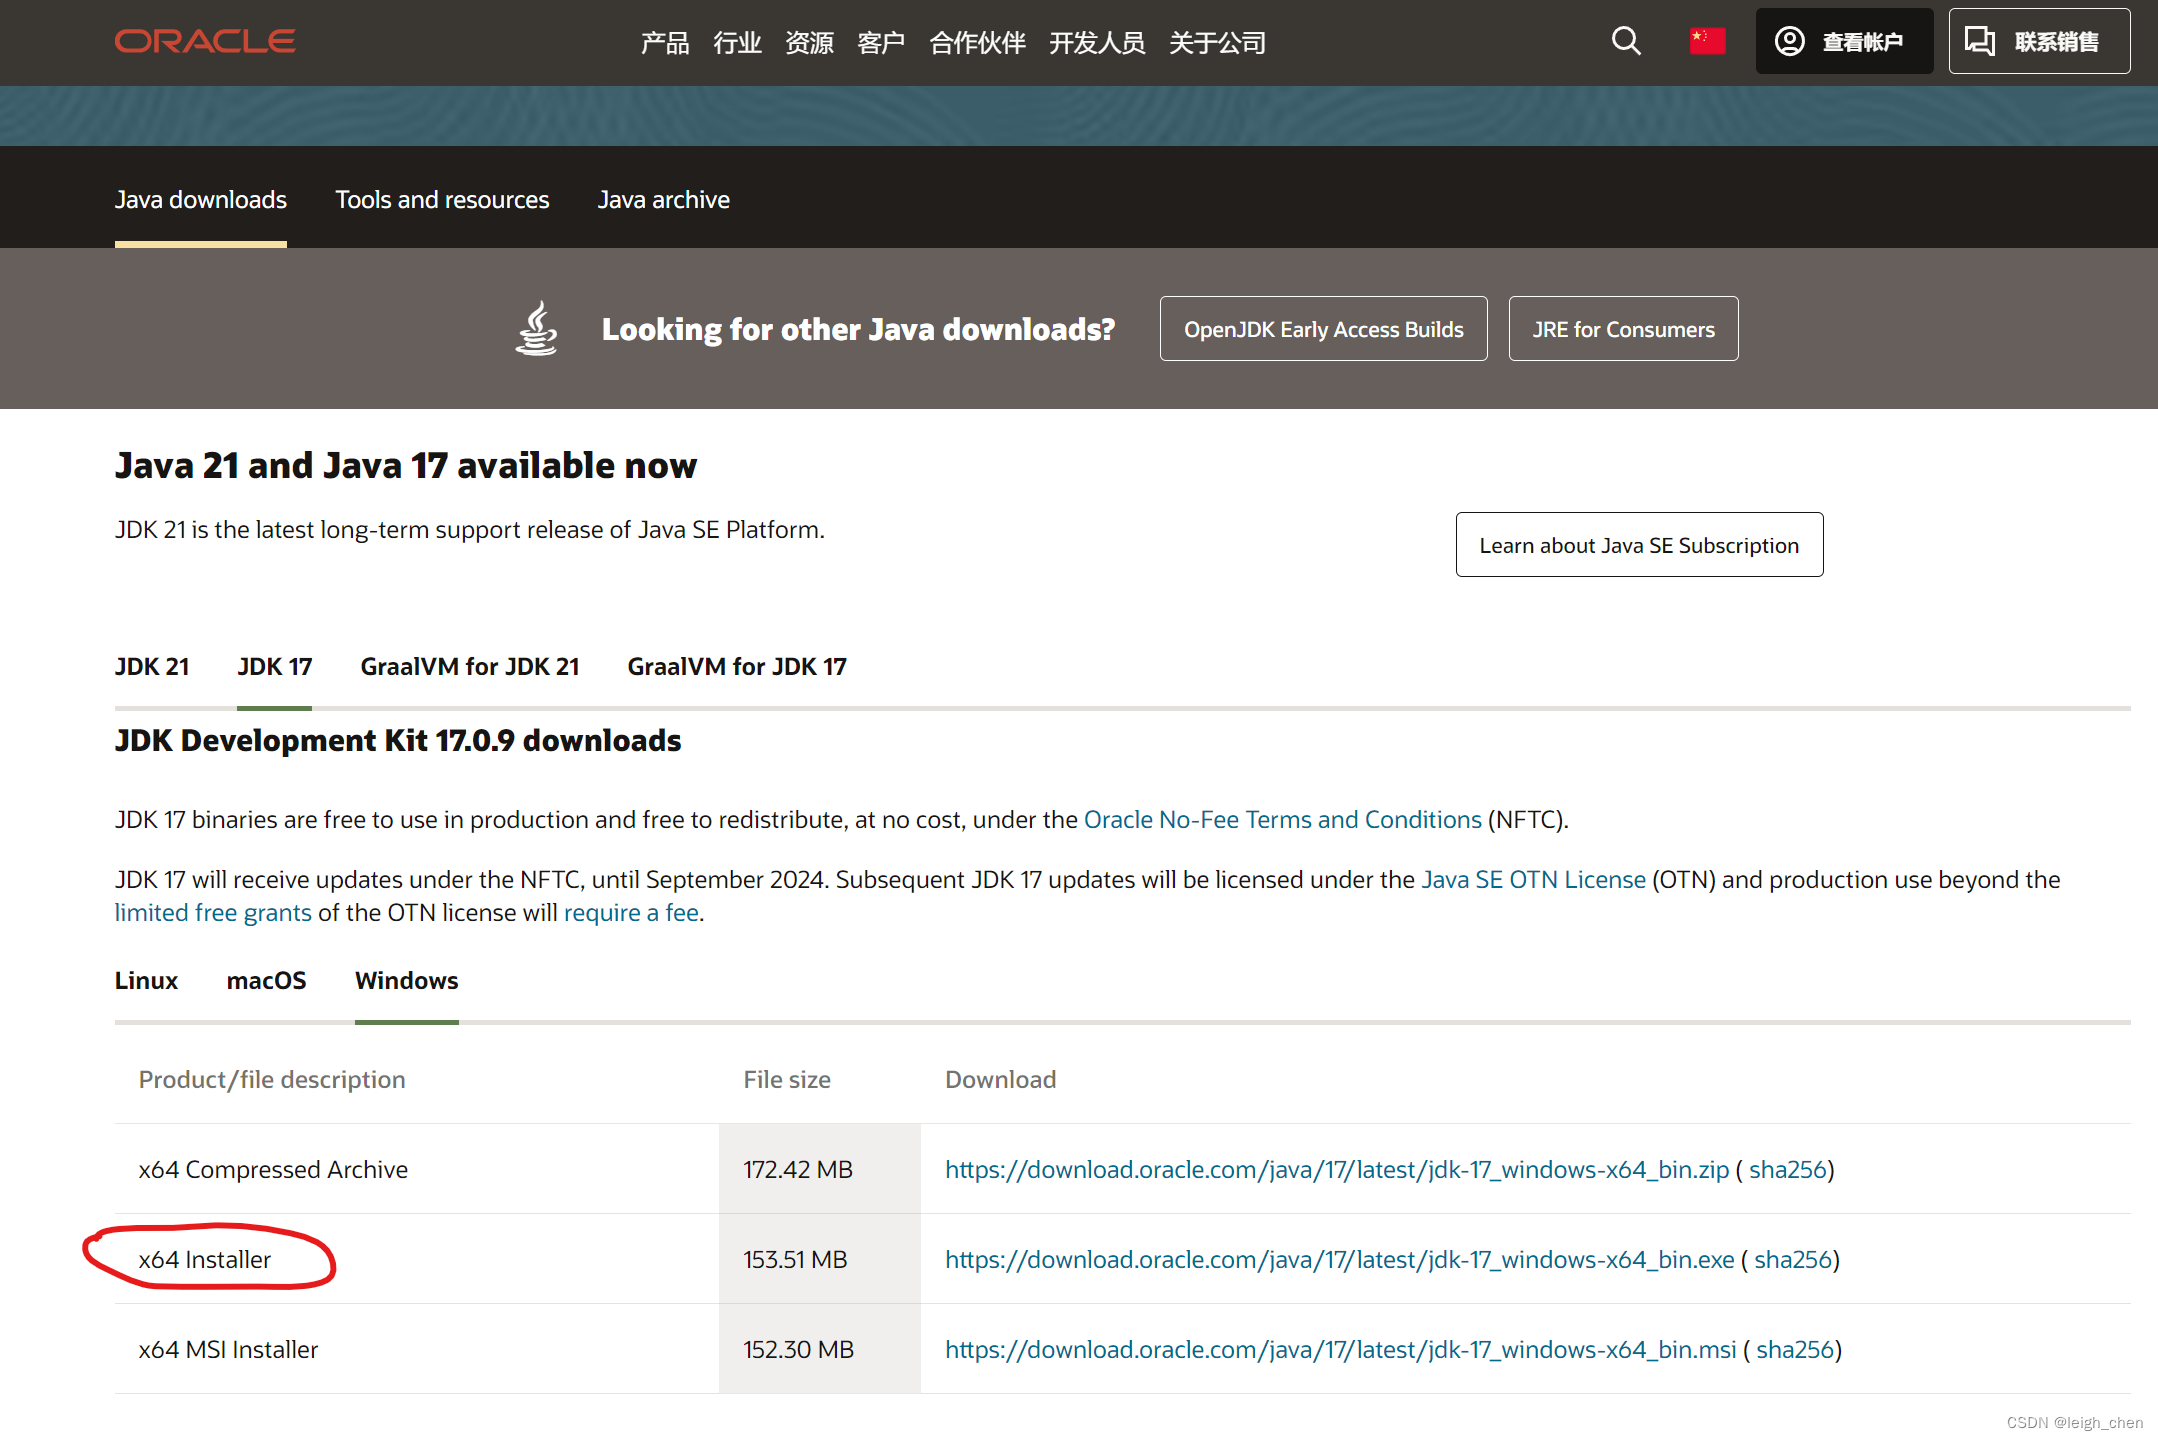This screenshot has height=1441, width=2158.
Task: Click the China flag country selector
Action: 1707,41
